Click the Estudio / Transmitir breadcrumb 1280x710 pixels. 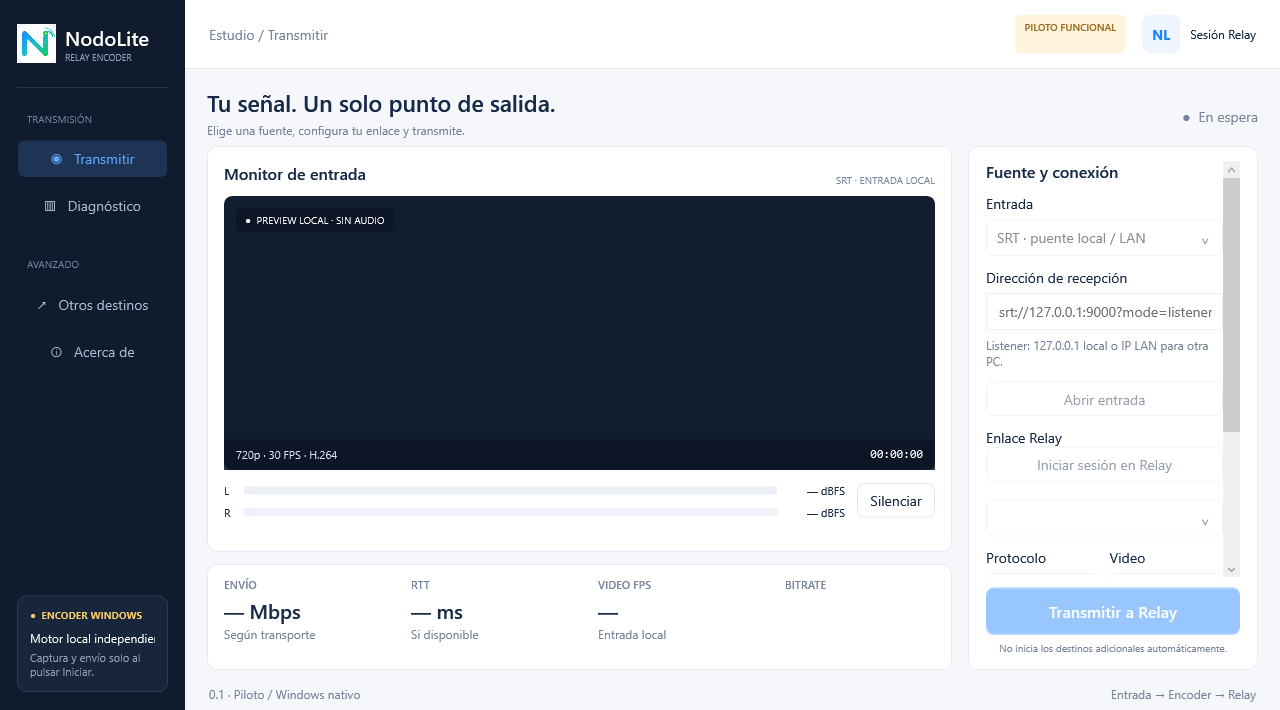click(268, 35)
